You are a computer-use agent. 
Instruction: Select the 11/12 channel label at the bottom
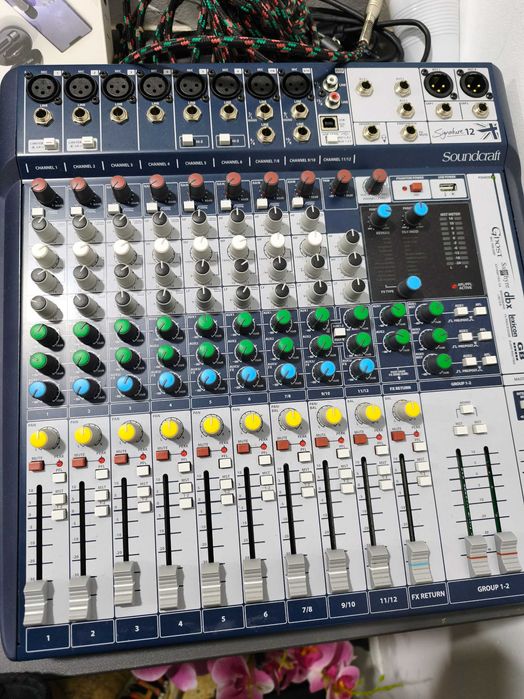pos(388,600)
